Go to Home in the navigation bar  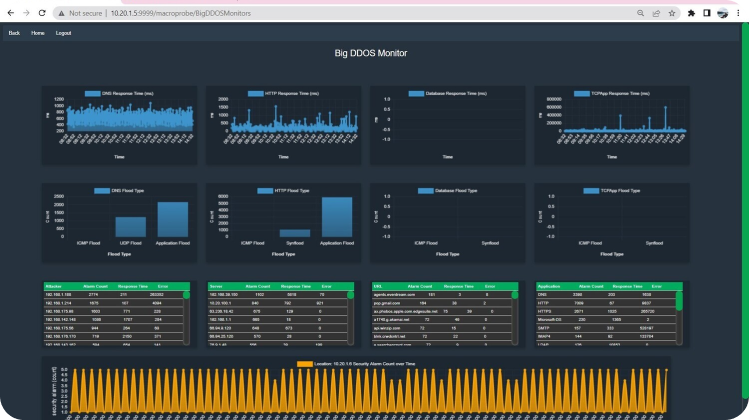[x=38, y=33]
